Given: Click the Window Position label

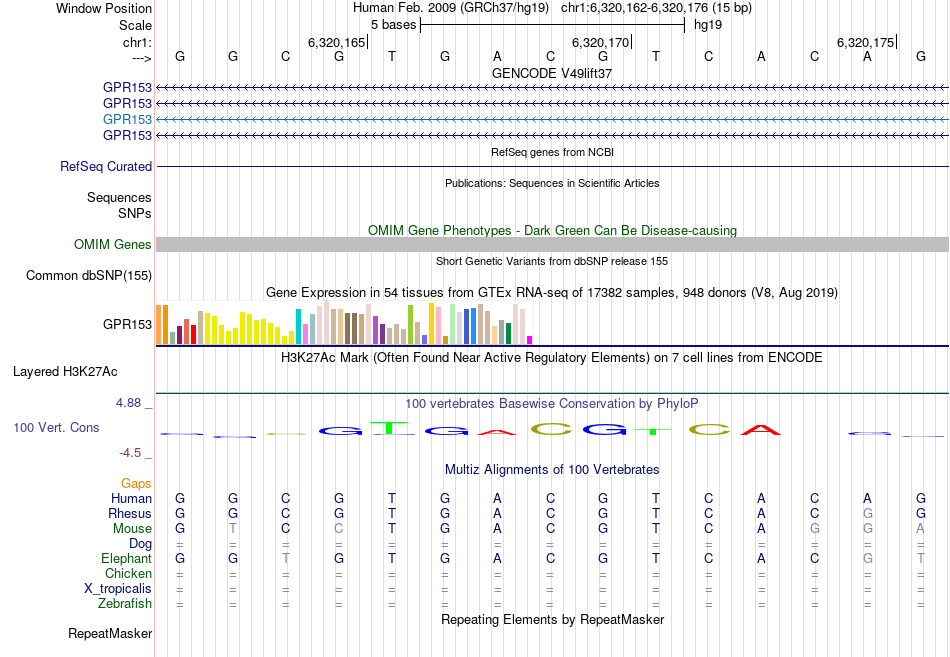Looking at the screenshot, I should point(104,8).
